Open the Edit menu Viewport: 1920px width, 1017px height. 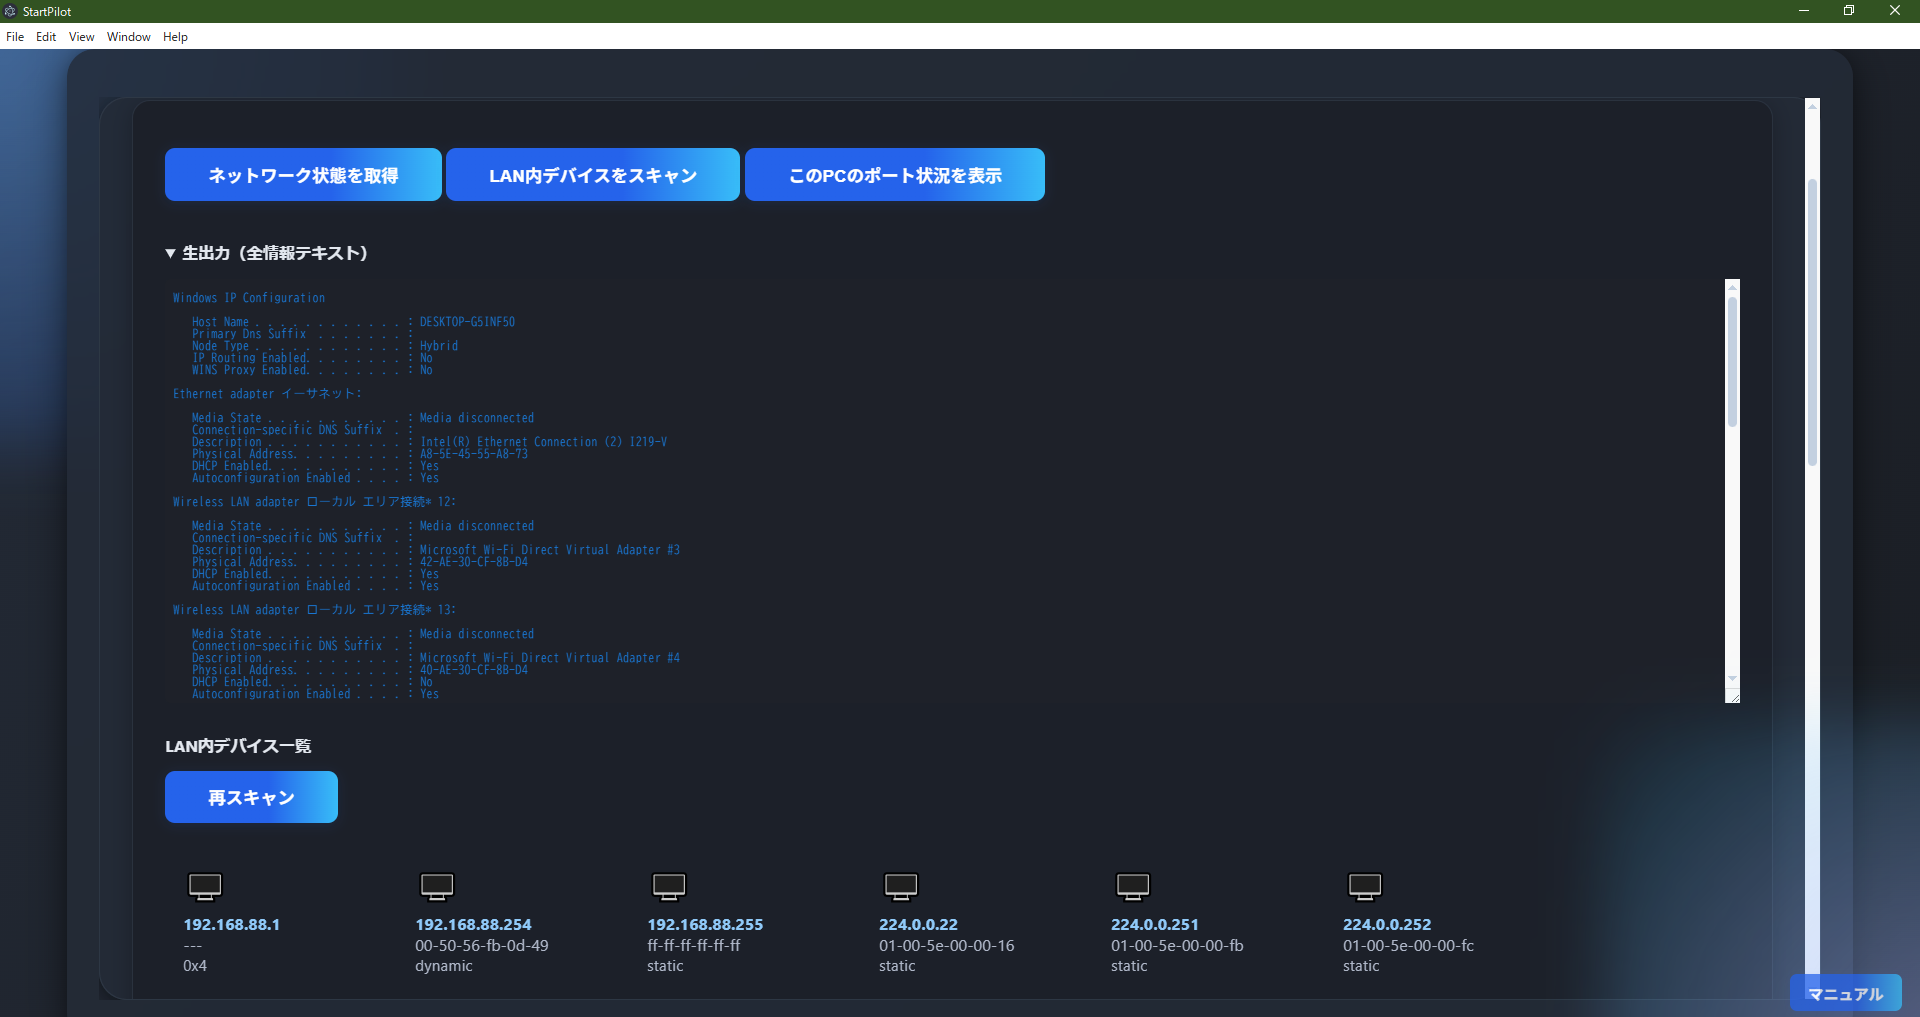coord(45,37)
